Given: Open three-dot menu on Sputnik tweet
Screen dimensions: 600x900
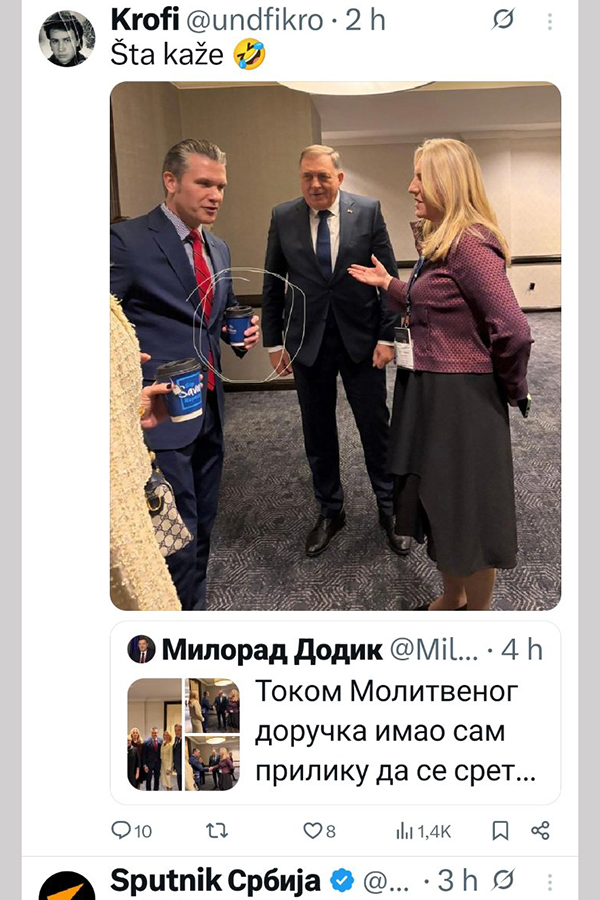Looking at the screenshot, I should pyautogui.click(x=549, y=881).
